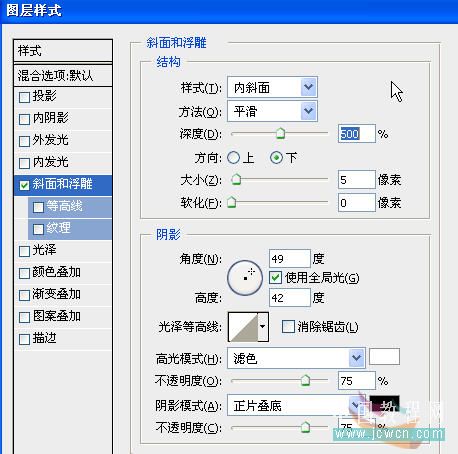The width and height of the screenshot is (458, 454).
Task: Enable the 纹理 texture checkbox
Action: (38, 229)
